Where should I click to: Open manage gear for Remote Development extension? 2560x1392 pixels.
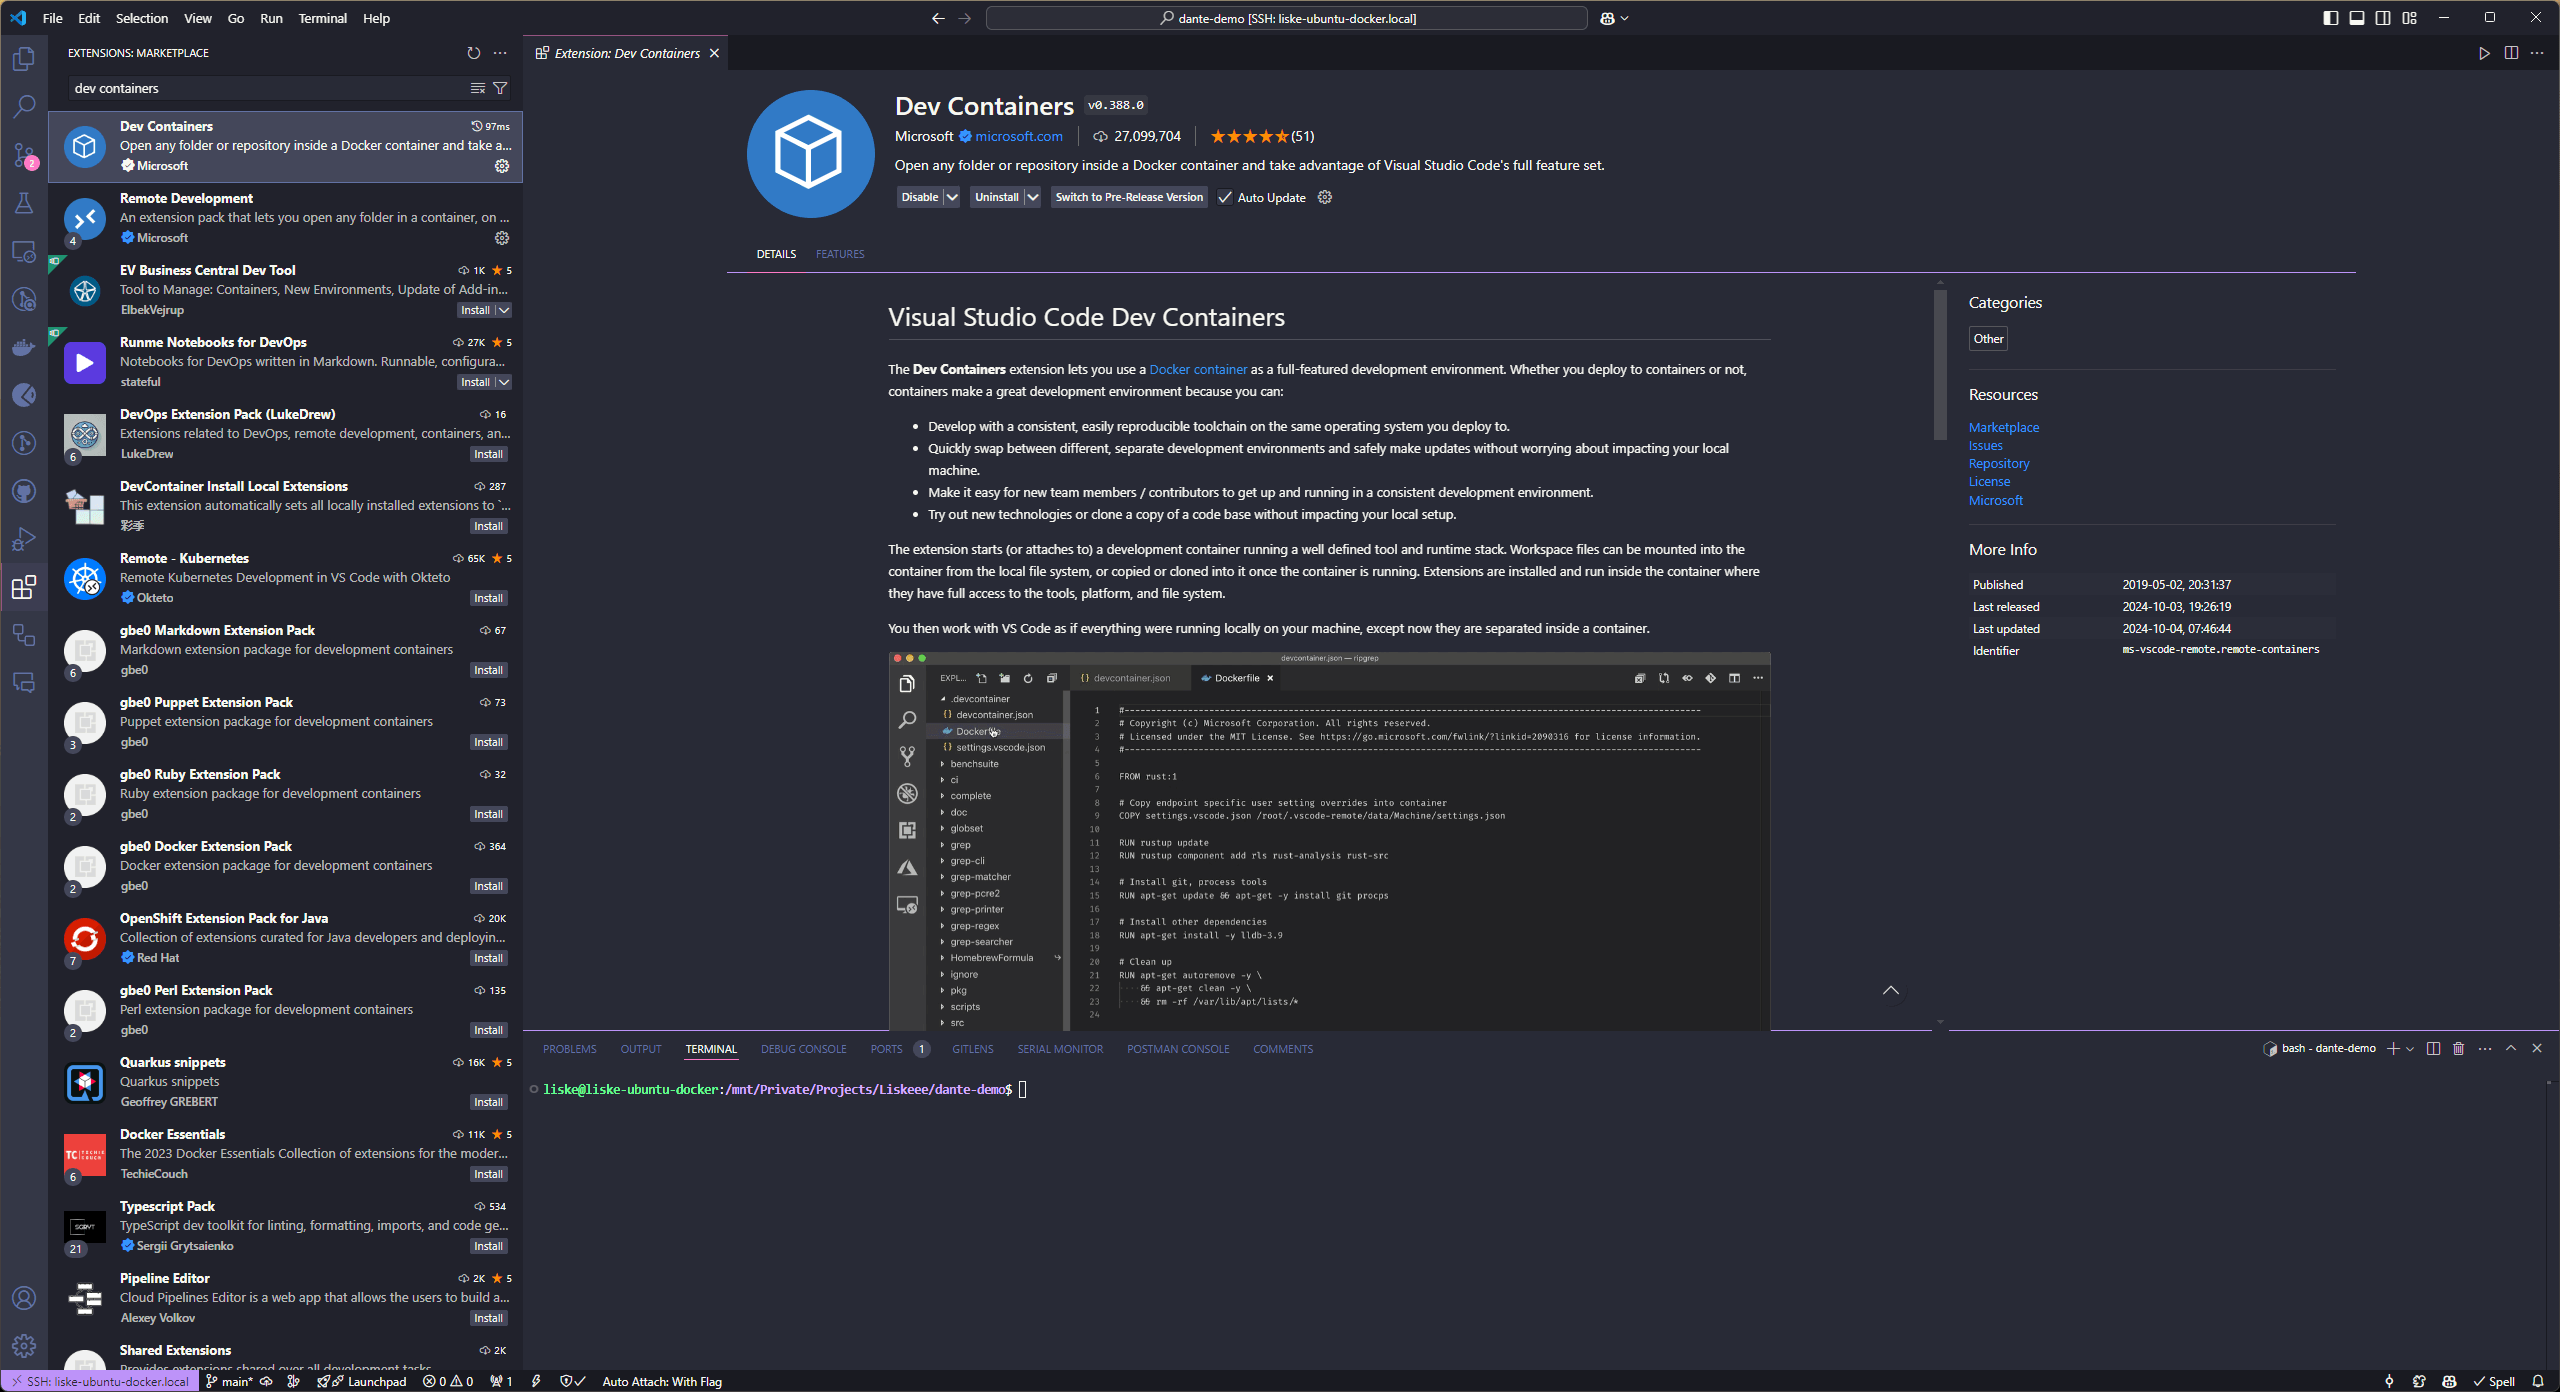(x=502, y=238)
